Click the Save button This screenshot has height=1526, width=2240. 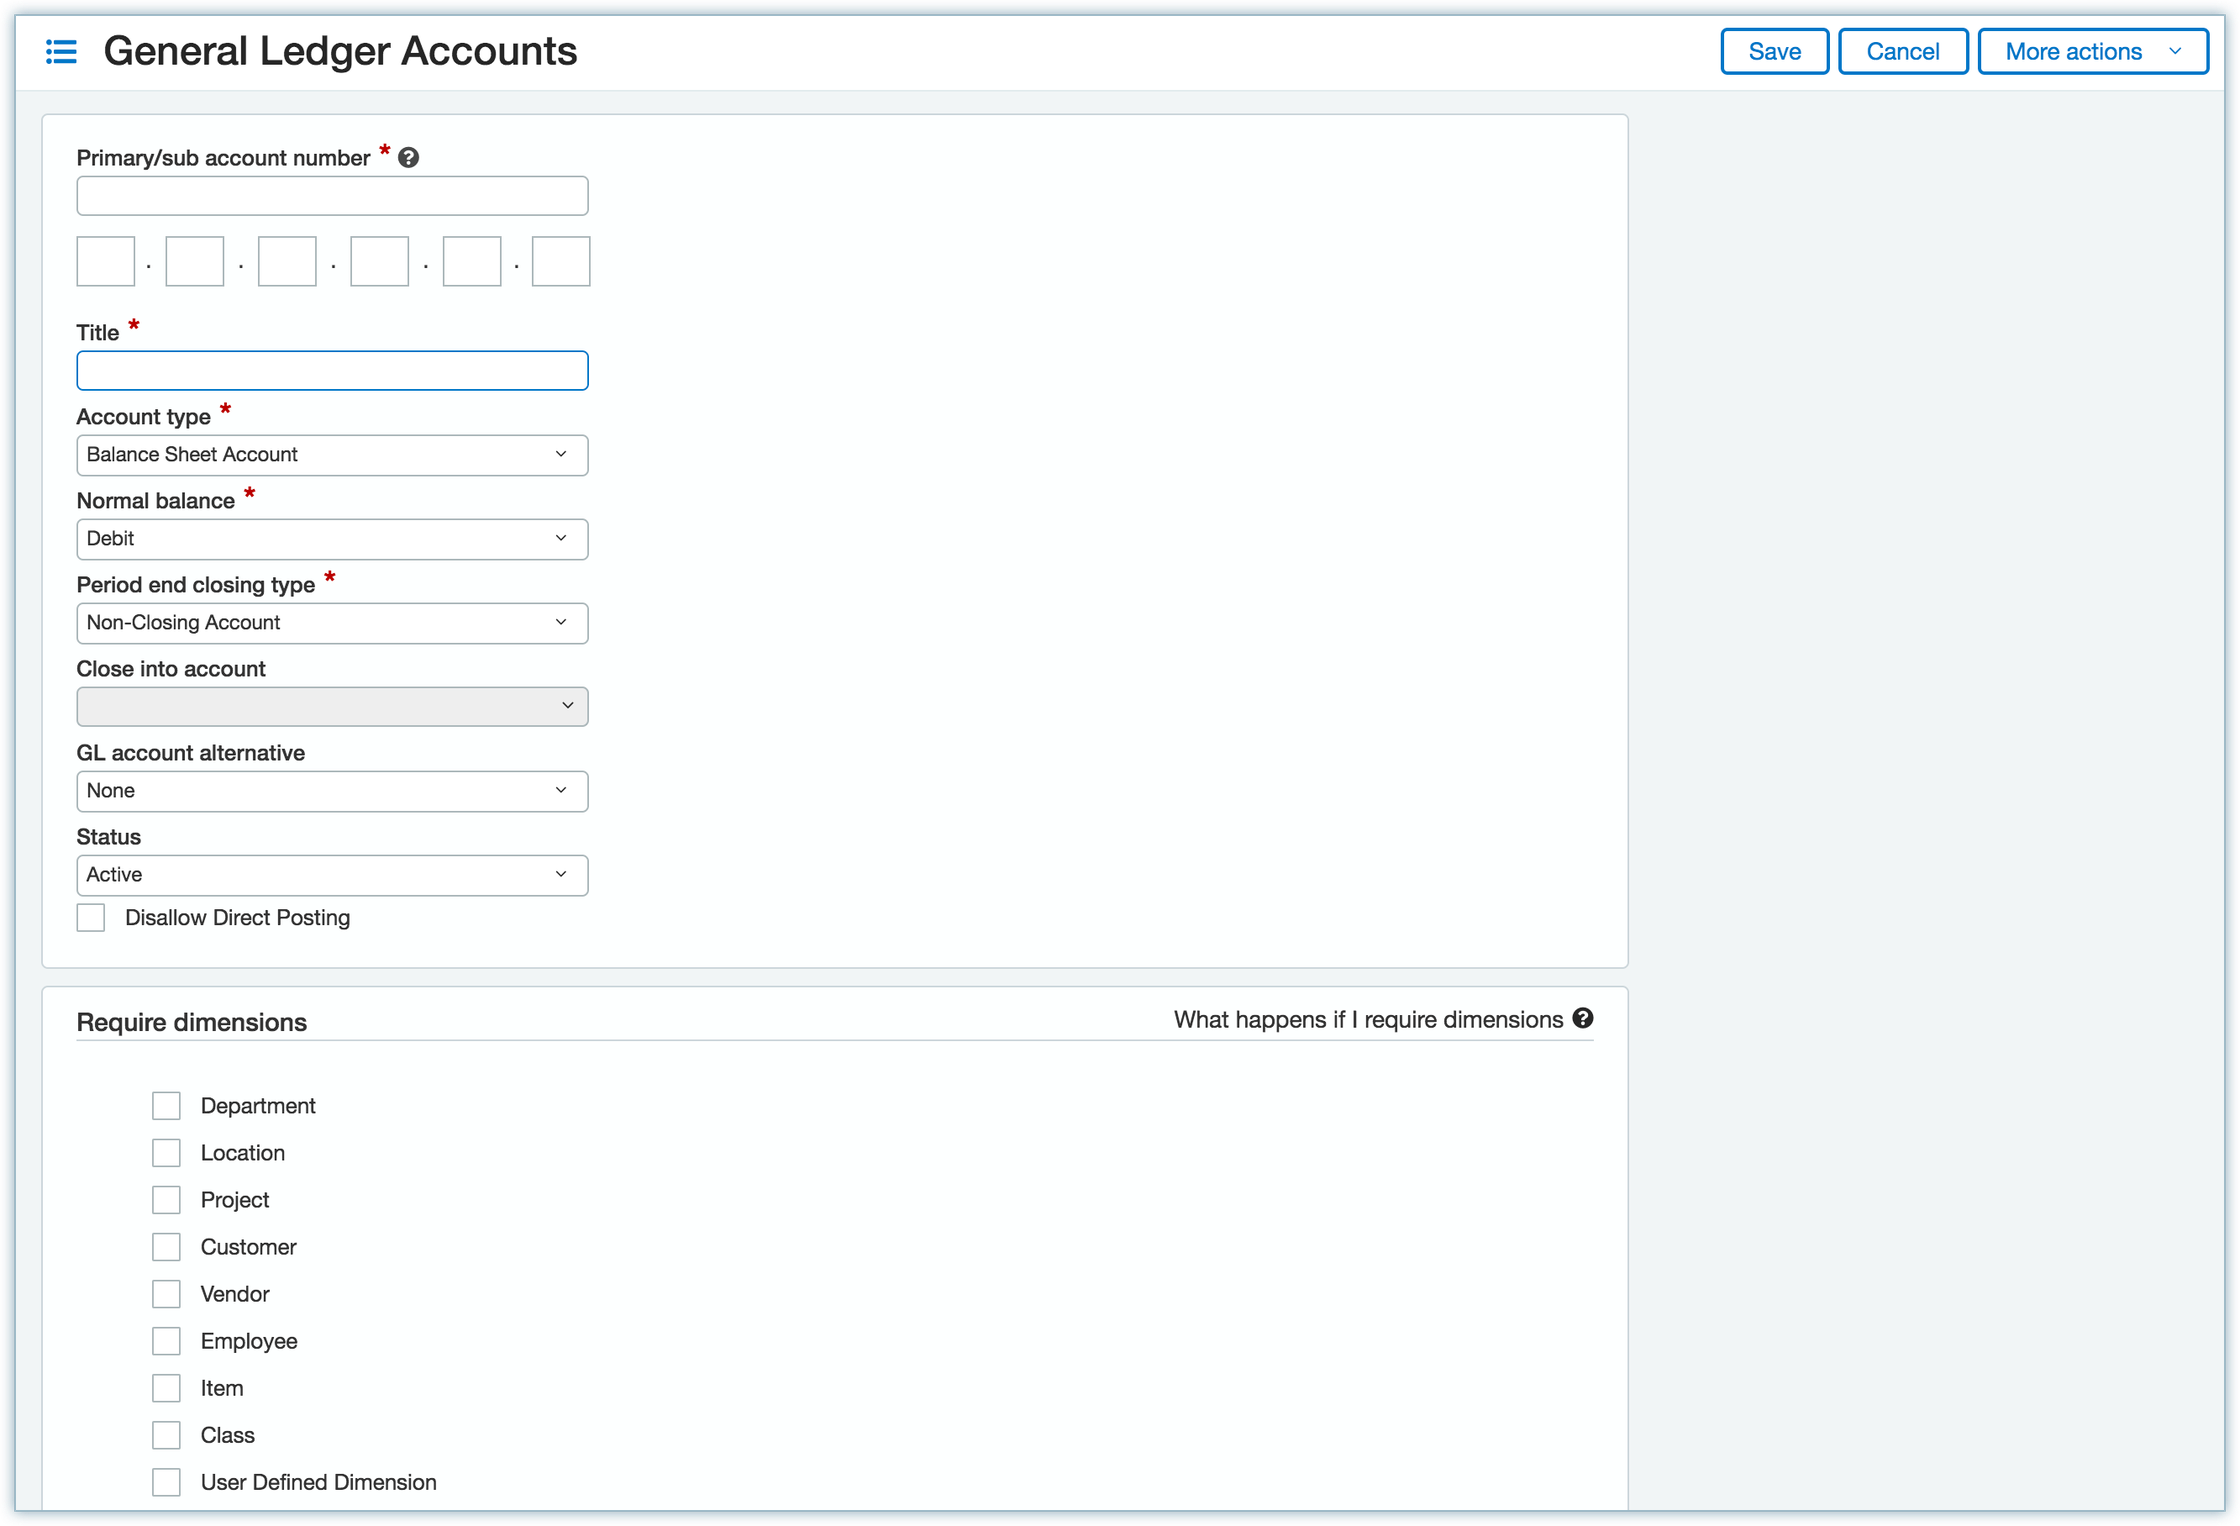point(1774,51)
